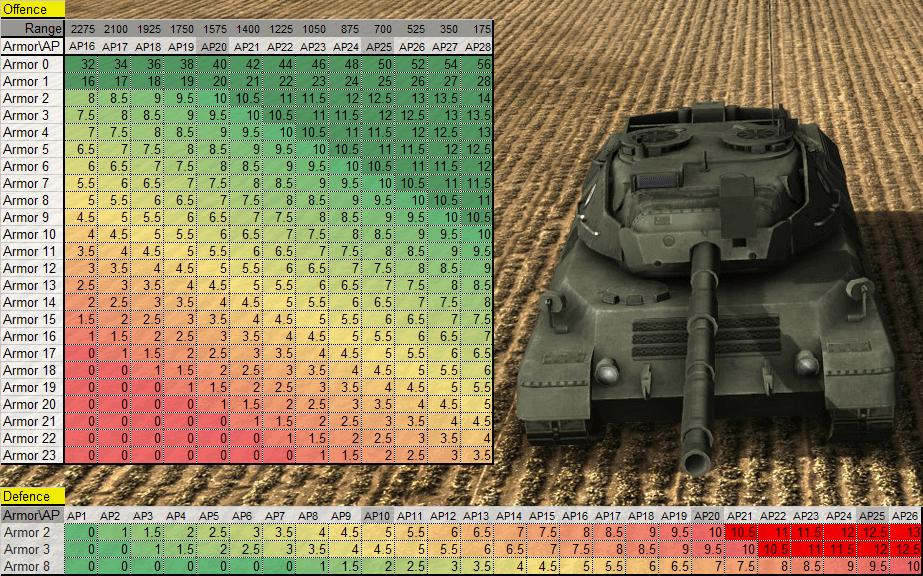Select Armor\AP header in the Offence table
Image resolution: width=923 pixels, height=576 pixels.
pyautogui.click(x=32, y=46)
